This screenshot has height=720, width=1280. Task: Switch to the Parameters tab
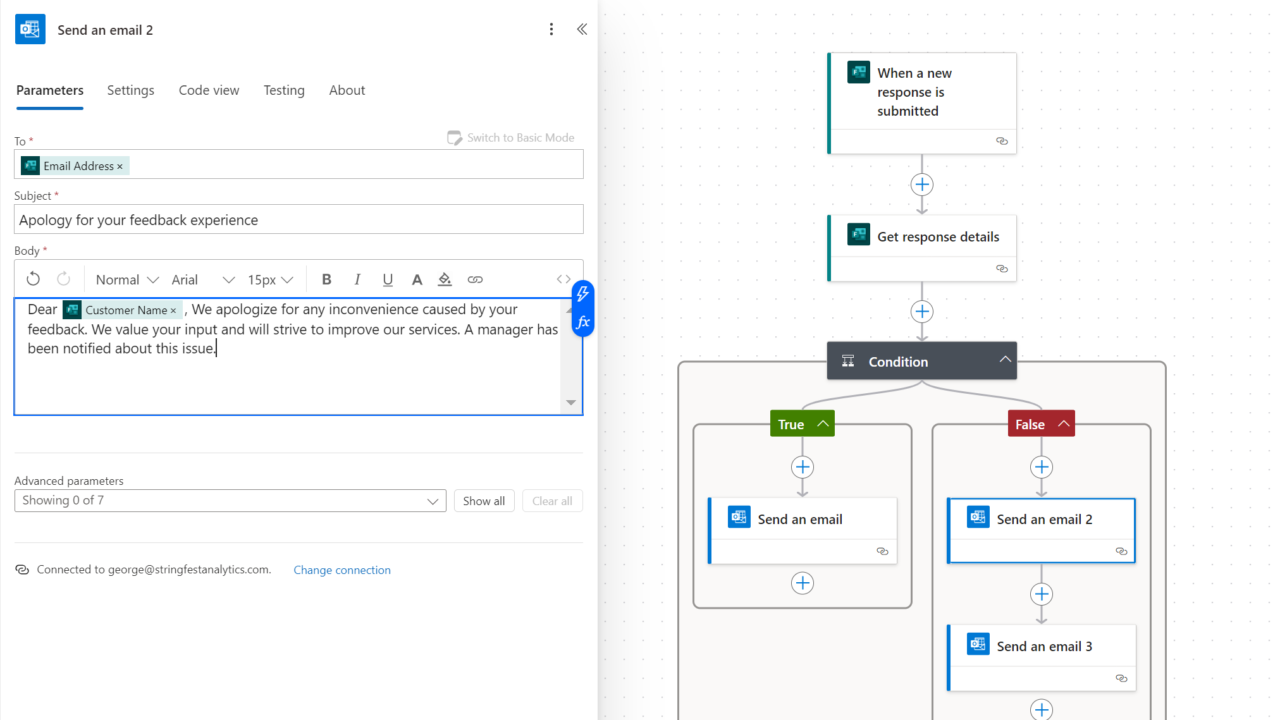coord(50,90)
